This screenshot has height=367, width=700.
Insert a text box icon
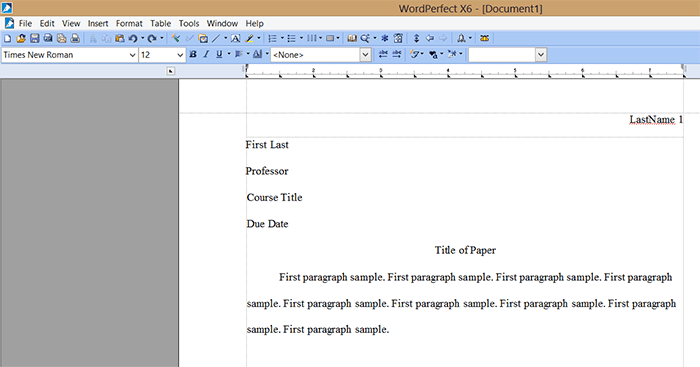pyautogui.click(x=235, y=38)
